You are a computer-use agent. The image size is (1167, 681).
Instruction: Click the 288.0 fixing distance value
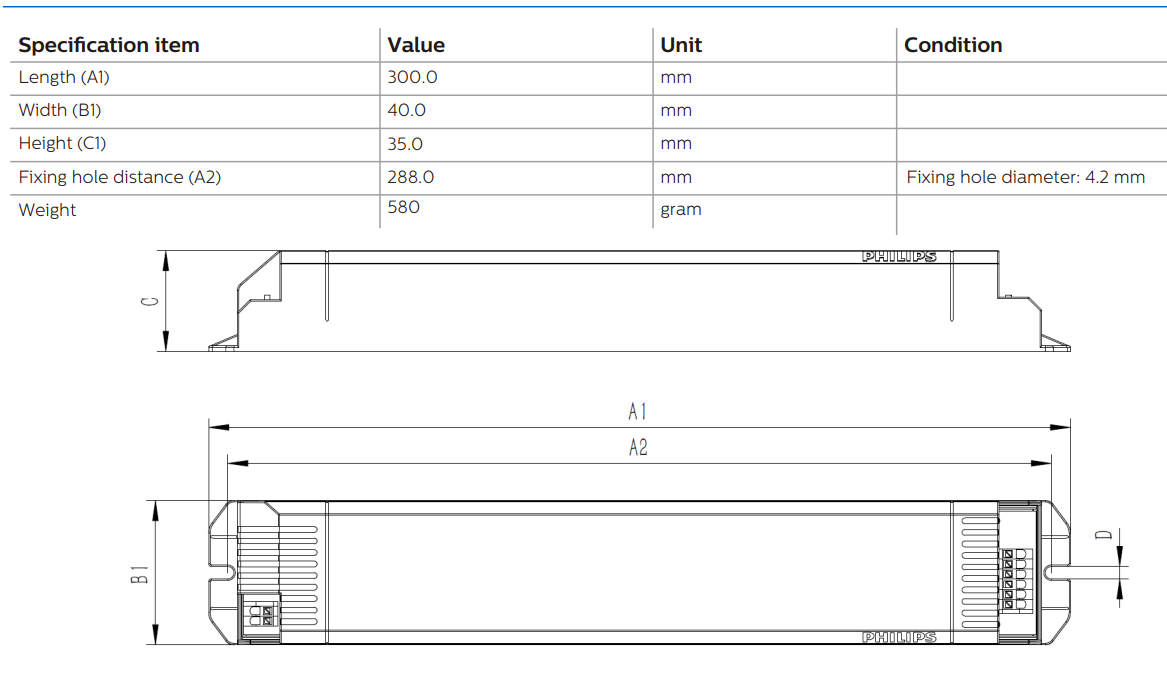point(411,177)
